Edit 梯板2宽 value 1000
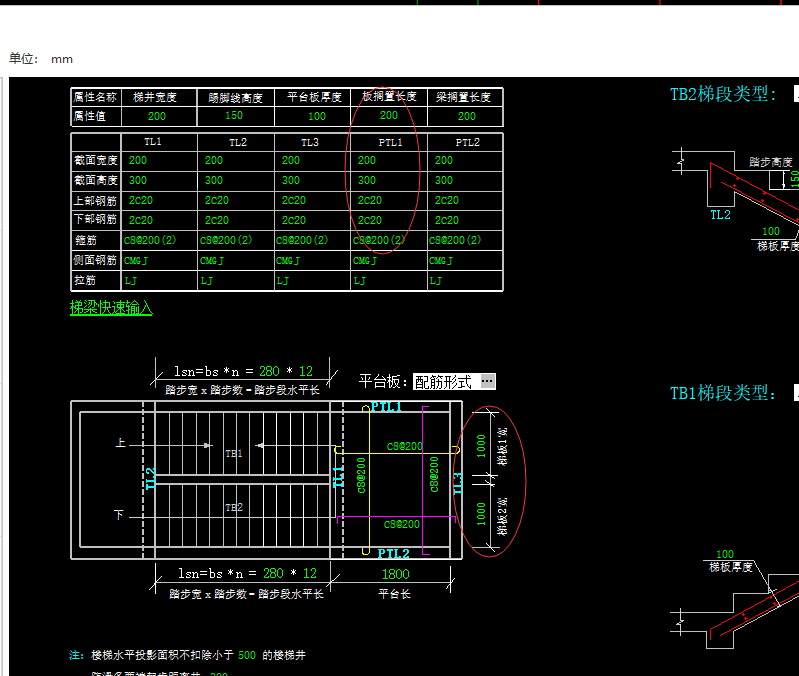 (x=481, y=513)
